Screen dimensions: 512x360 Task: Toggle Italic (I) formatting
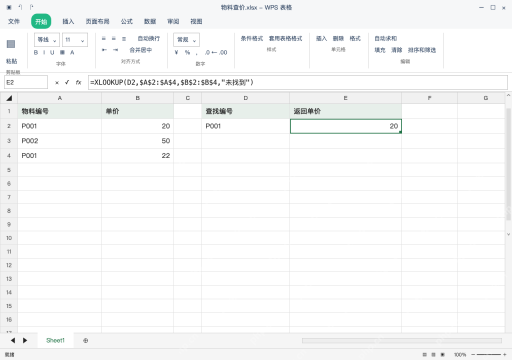pos(44,52)
